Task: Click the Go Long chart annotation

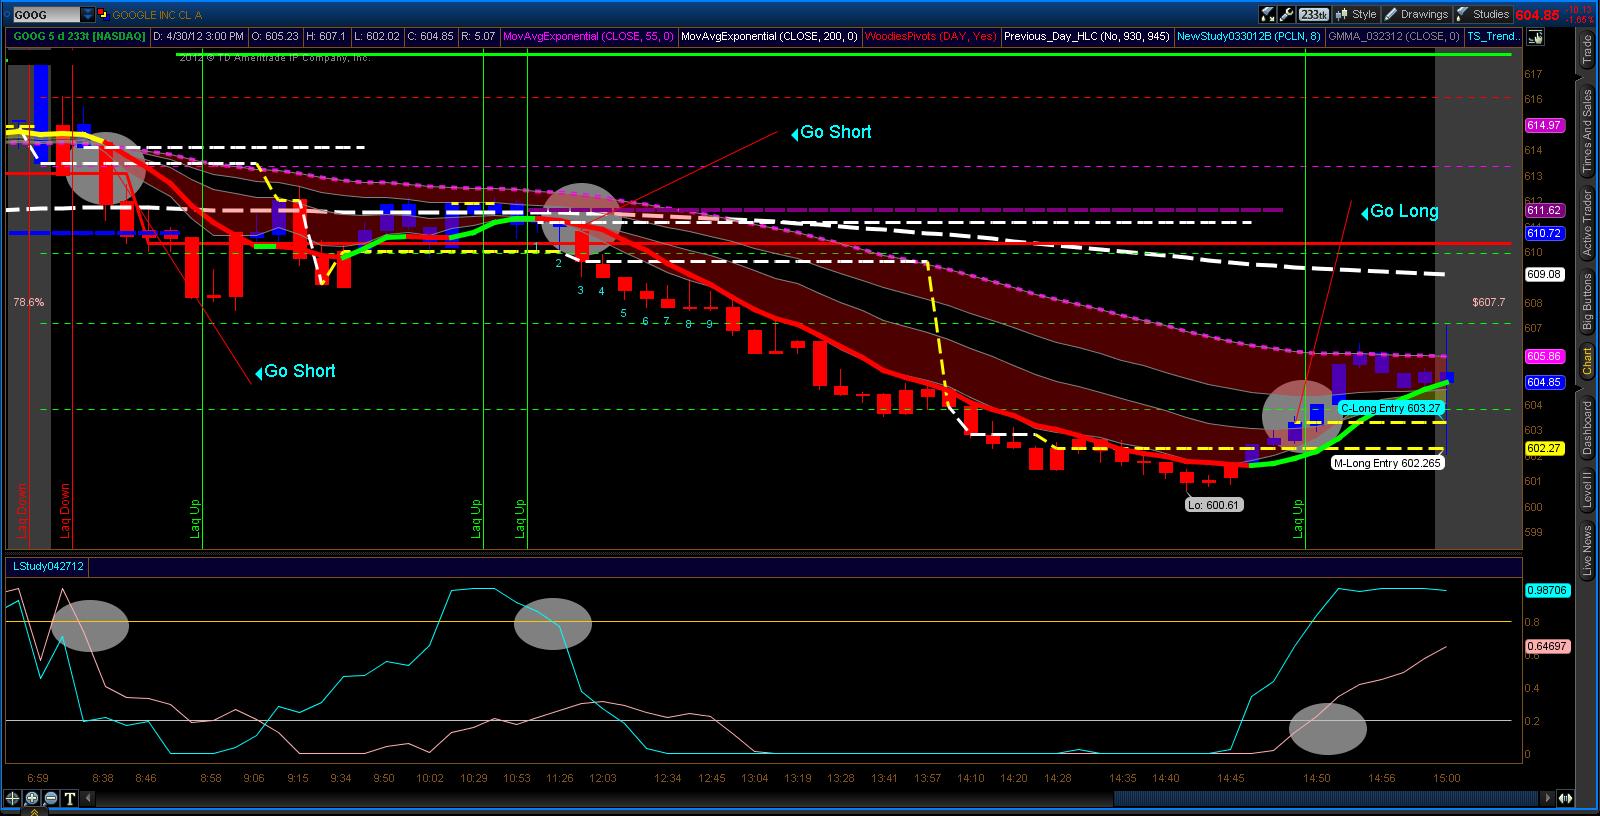Action: pos(1400,211)
